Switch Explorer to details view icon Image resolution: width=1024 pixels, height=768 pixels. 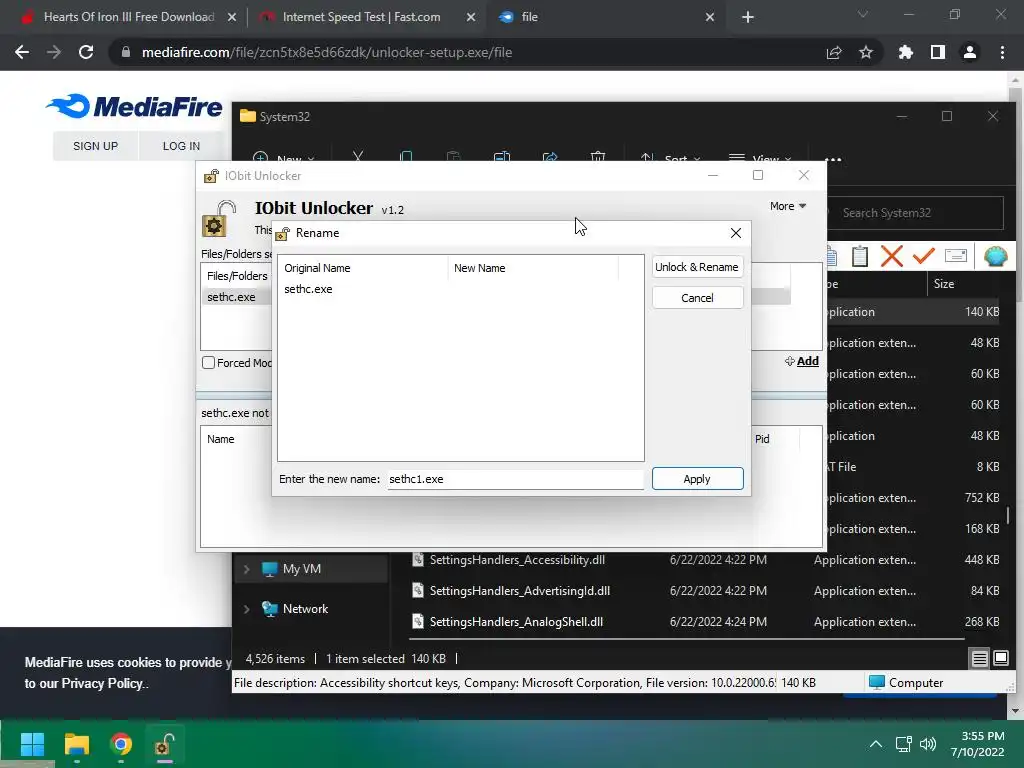point(979,658)
